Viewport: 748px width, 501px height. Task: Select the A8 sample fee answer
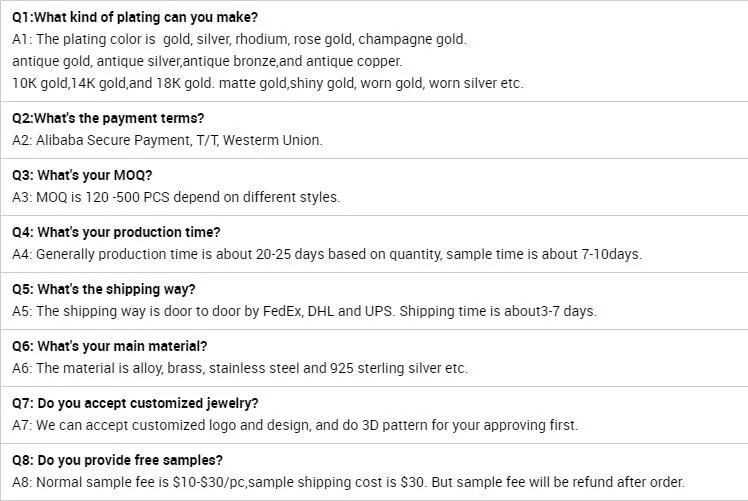click(348, 482)
